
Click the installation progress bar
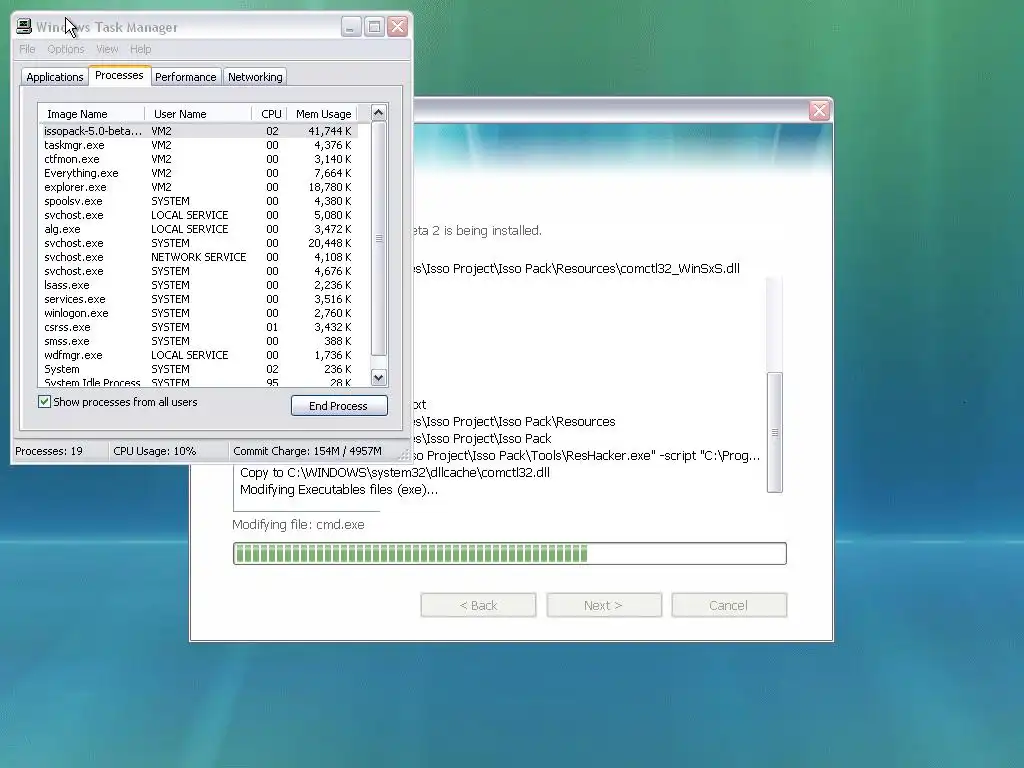coord(509,553)
